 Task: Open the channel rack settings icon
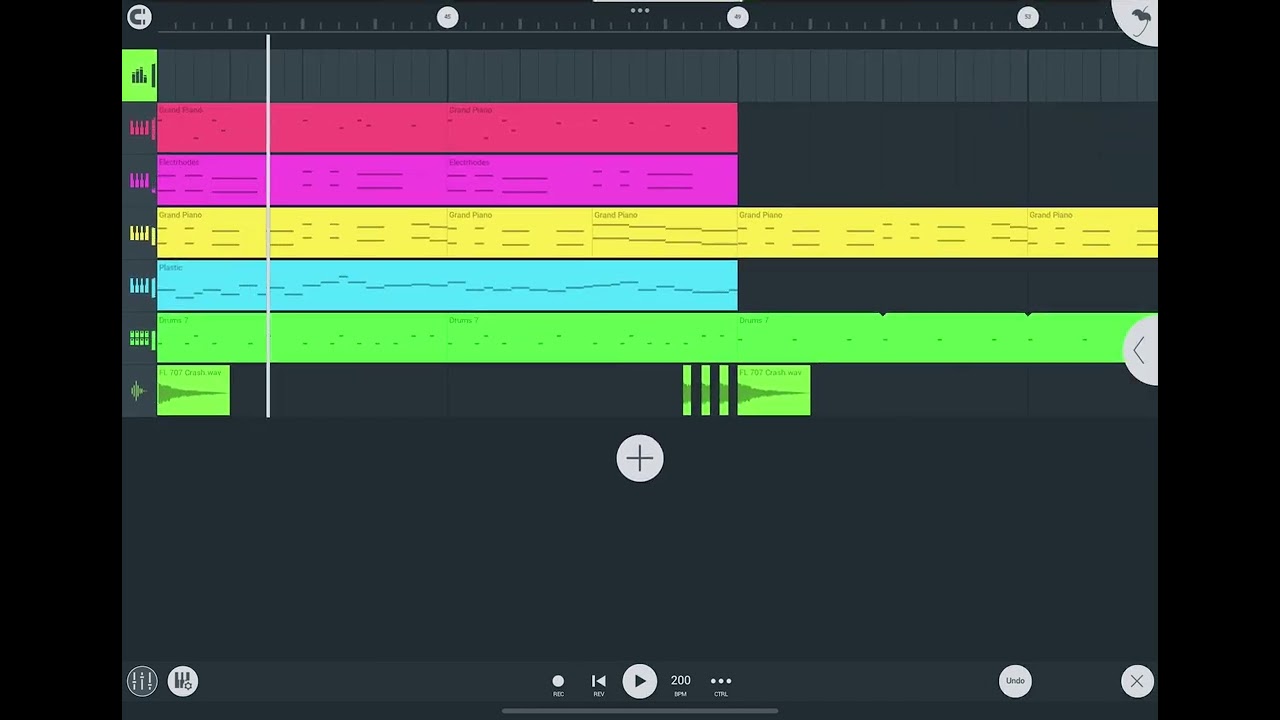pyautogui.click(x=183, y=681)
